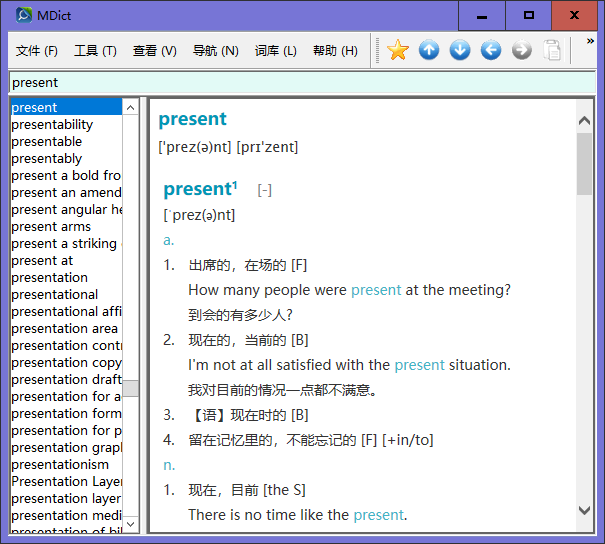Collapse the present¹ entry with [-] toggle
605x544 pixels.
(x=264, y=190)
